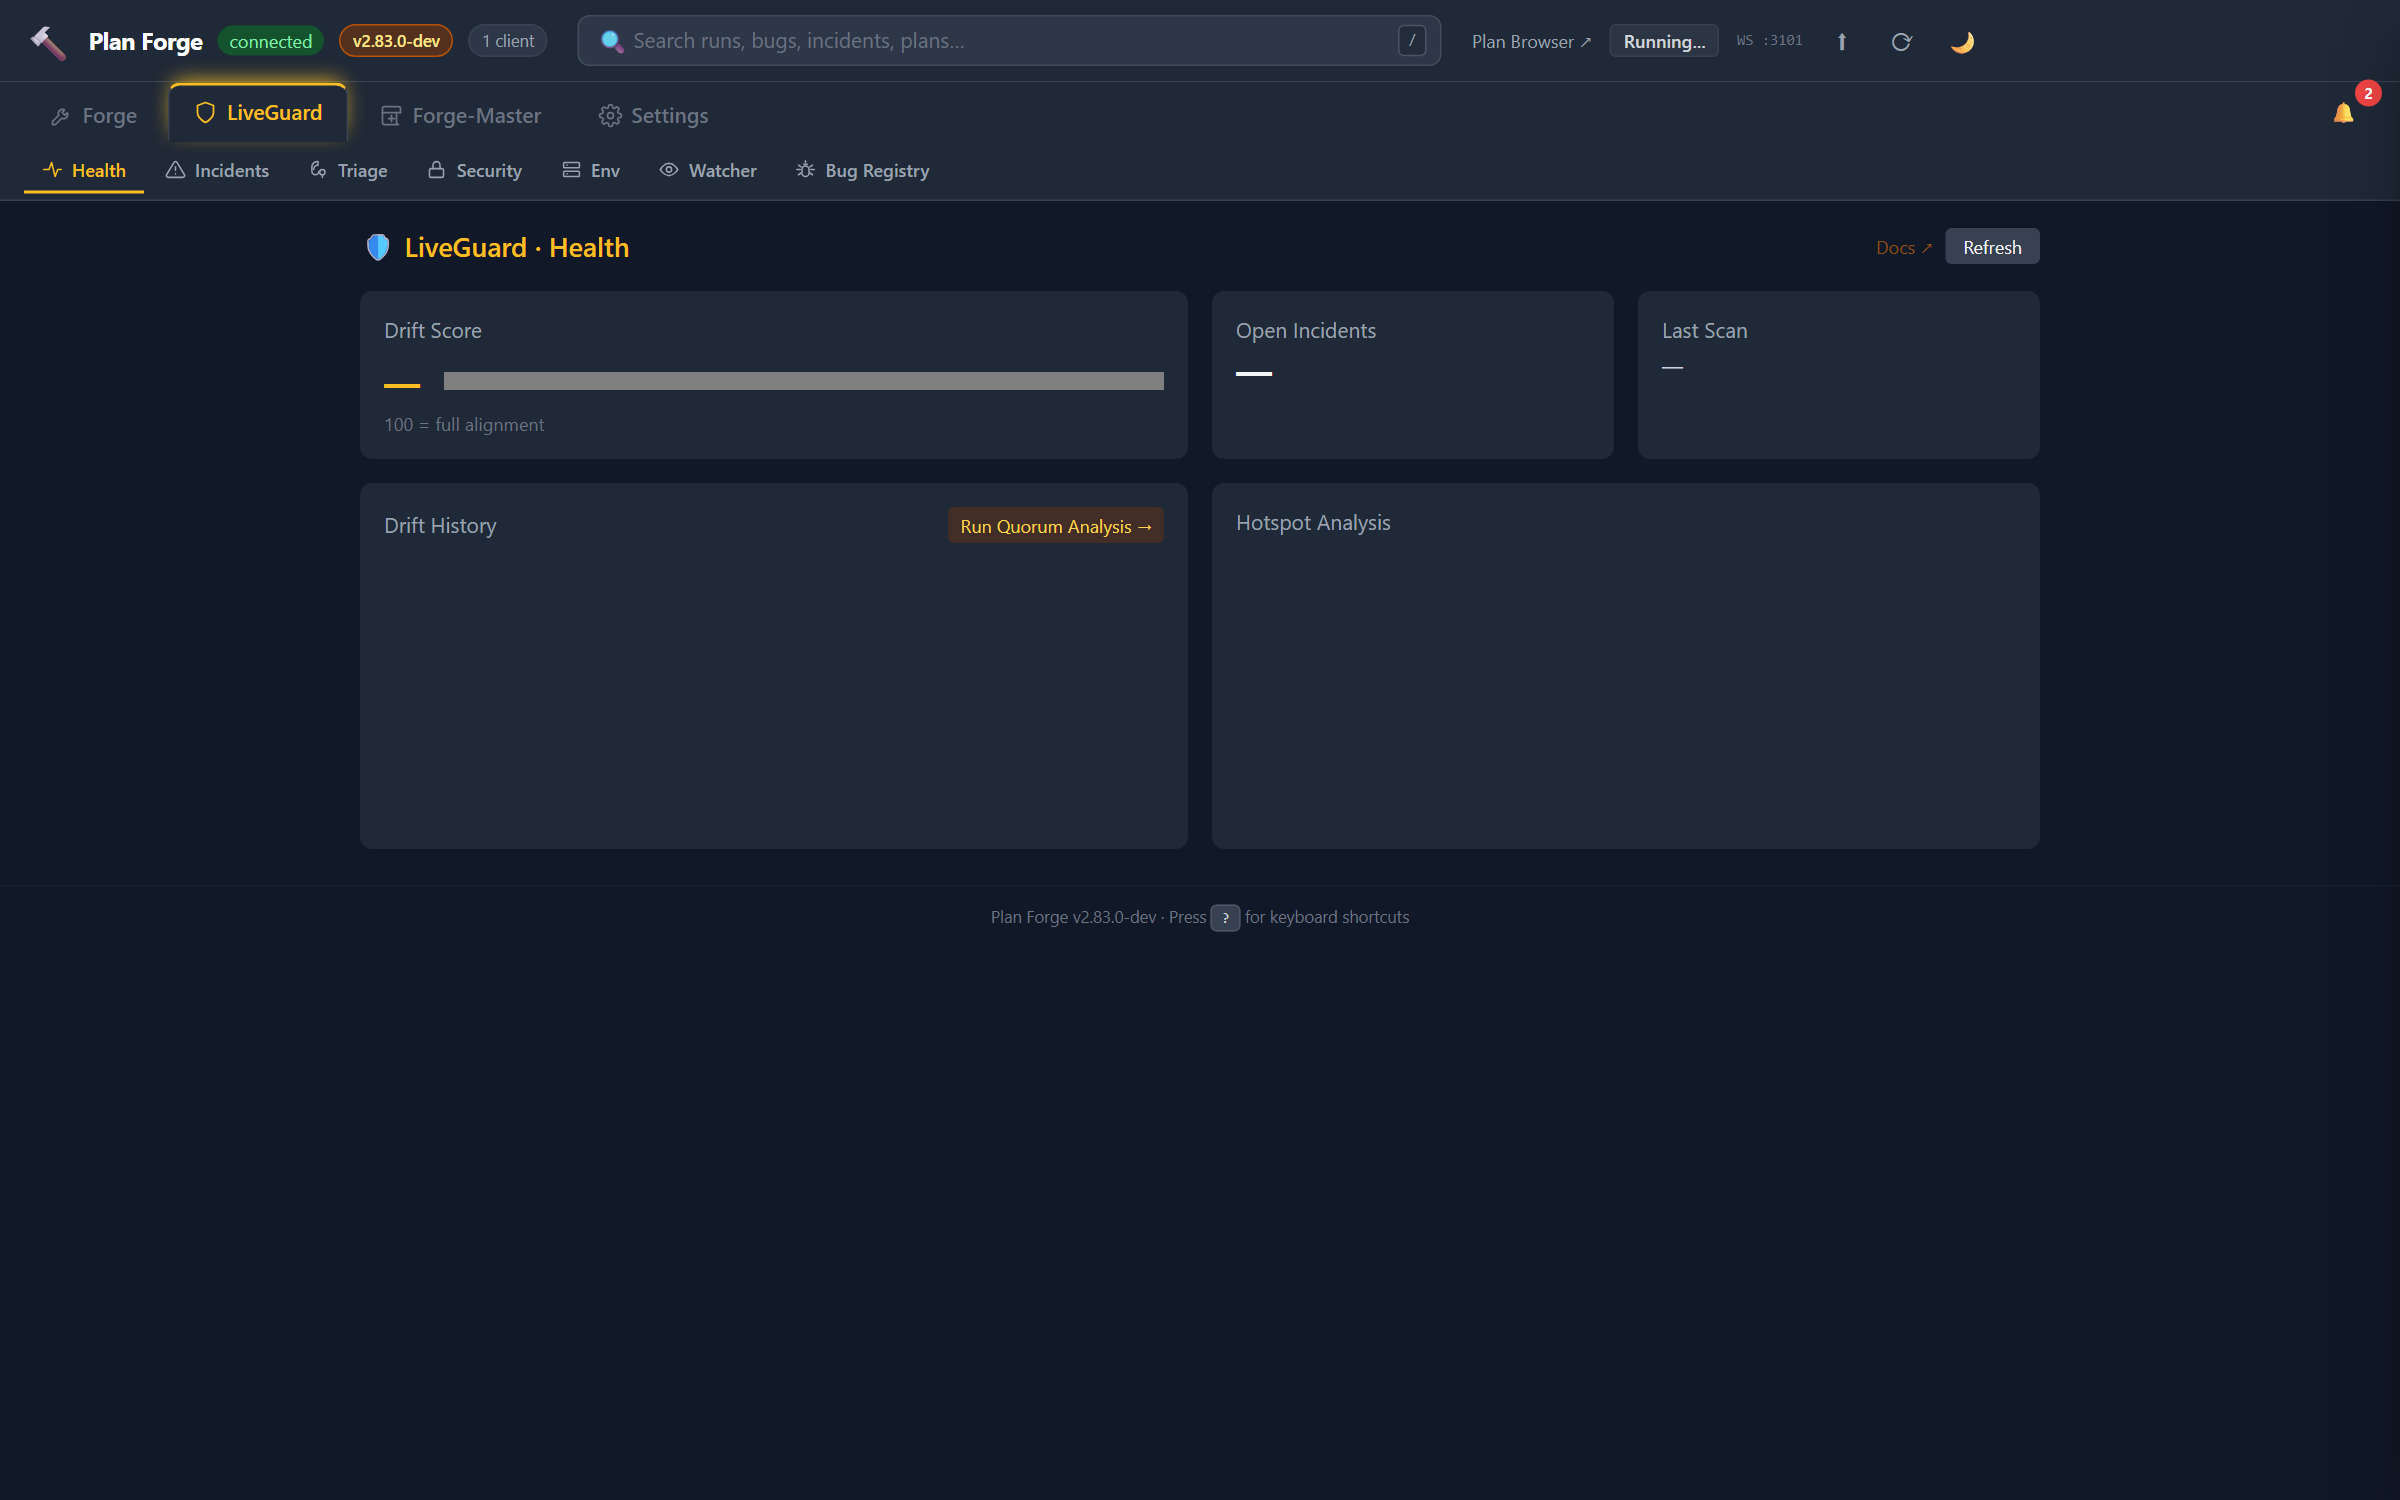Switch to the Forge-Master tab
This screenshot has height=1500, width=2400.
point(461,116)
